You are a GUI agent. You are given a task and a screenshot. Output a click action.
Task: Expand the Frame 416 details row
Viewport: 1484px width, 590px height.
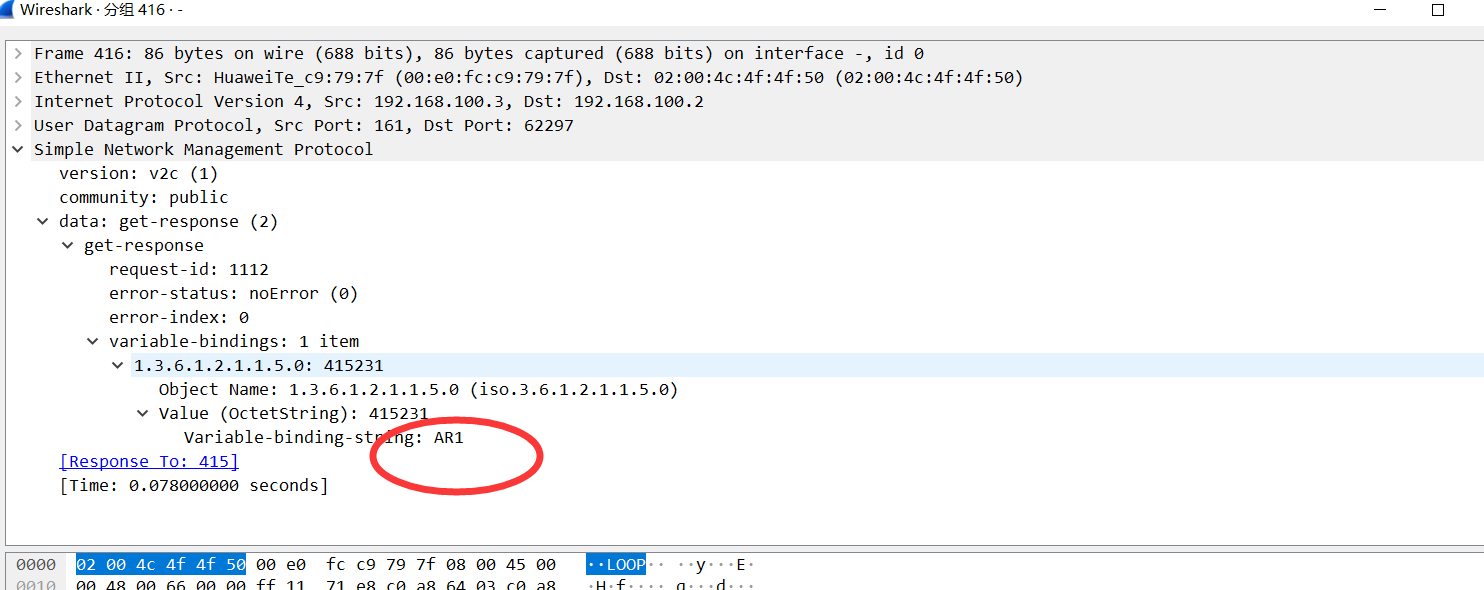coord(17,52)
